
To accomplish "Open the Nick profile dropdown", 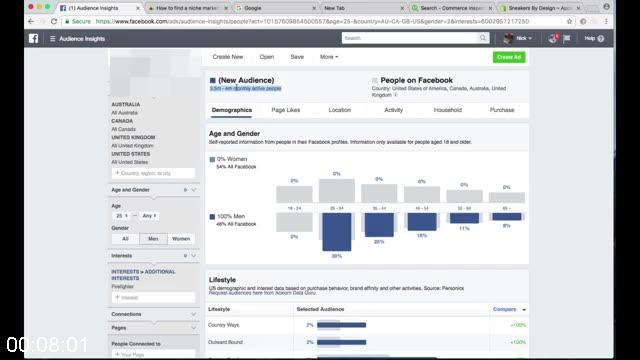I will 524,38.
